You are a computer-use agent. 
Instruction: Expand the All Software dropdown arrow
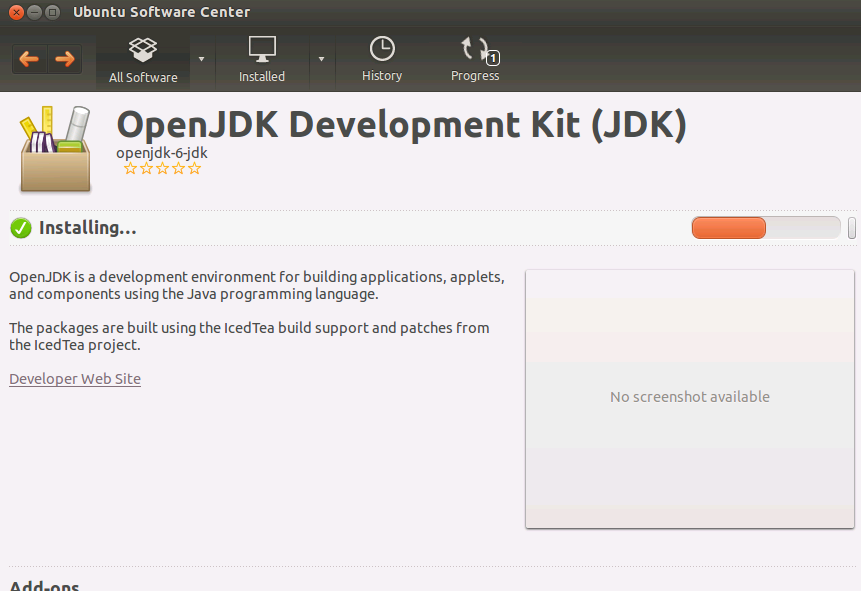(x=202, y=59)
